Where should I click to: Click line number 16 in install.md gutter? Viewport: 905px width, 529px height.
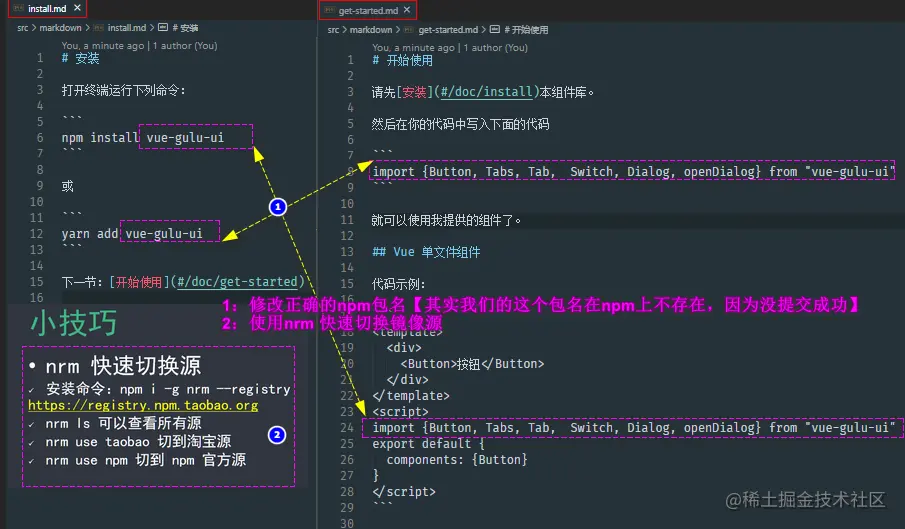[36, 298]
